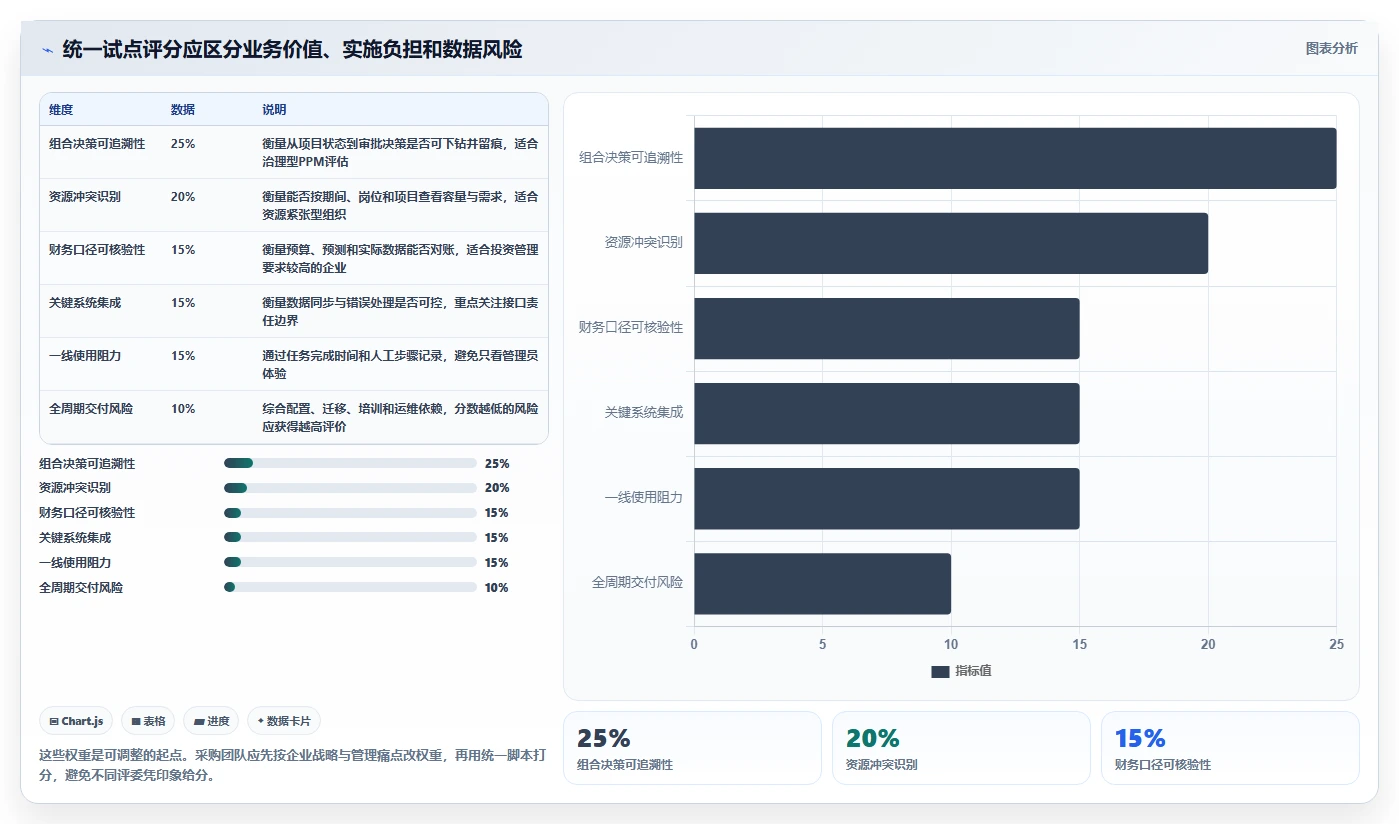
Task: Click the 财务口径可核验性 progress bar
Action: click(x=350, y=513)
